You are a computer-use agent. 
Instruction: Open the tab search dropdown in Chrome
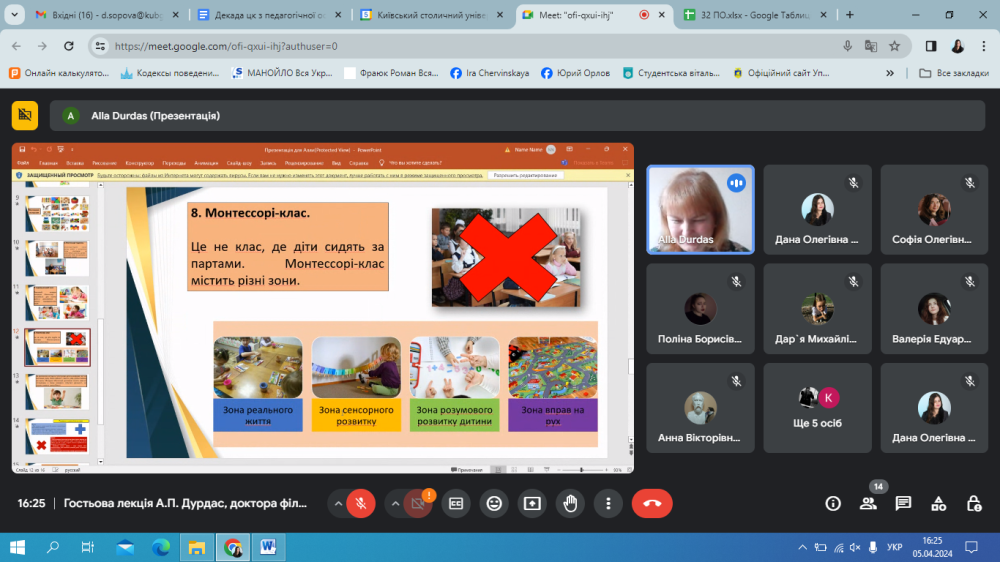[x=14, y=15]
